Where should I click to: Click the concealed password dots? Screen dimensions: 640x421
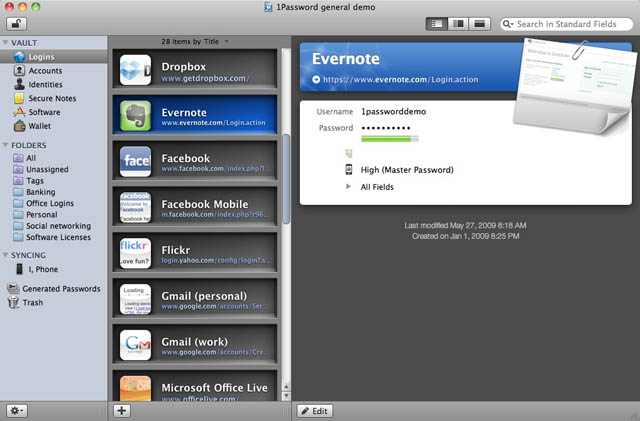[x=386, y=128]
